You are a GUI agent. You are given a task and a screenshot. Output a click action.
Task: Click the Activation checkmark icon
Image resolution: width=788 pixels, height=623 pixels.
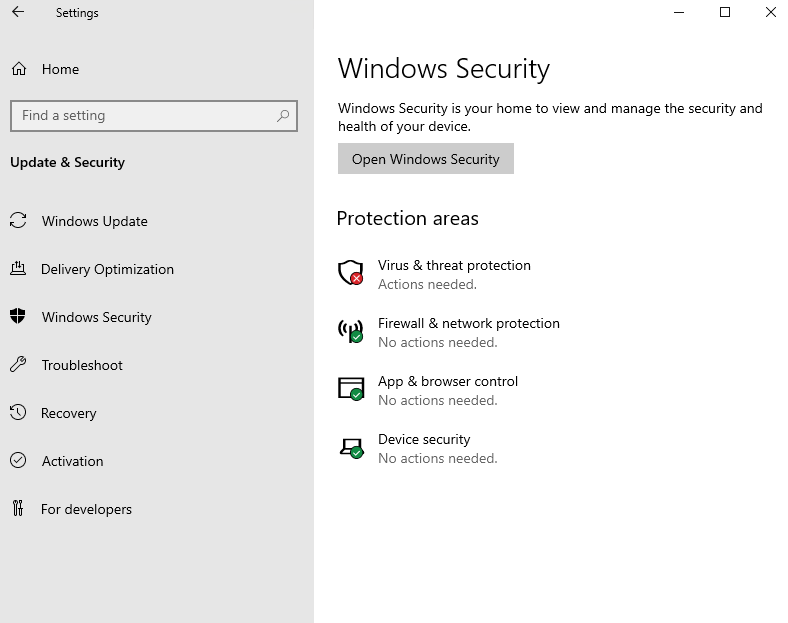(17, 461)
